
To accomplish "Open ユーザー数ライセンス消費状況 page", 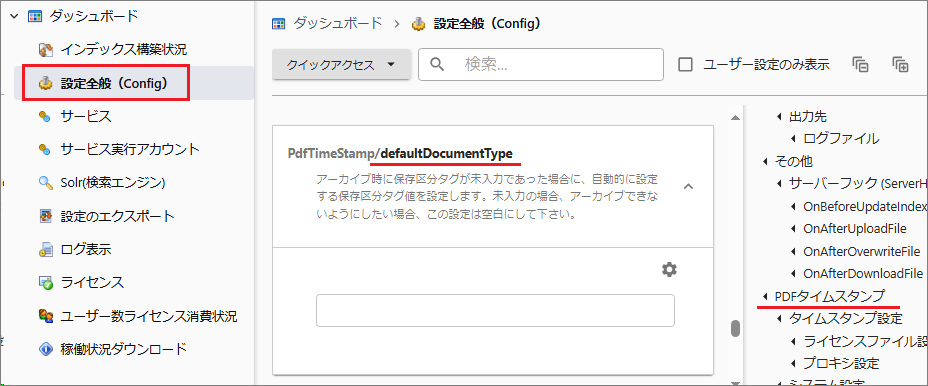I will 138,316.
